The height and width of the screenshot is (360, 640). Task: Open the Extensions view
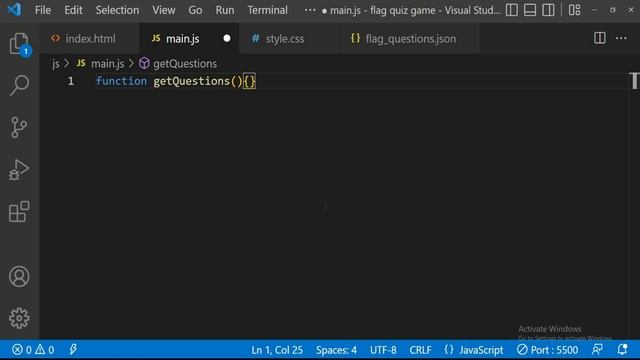(19, 211)
